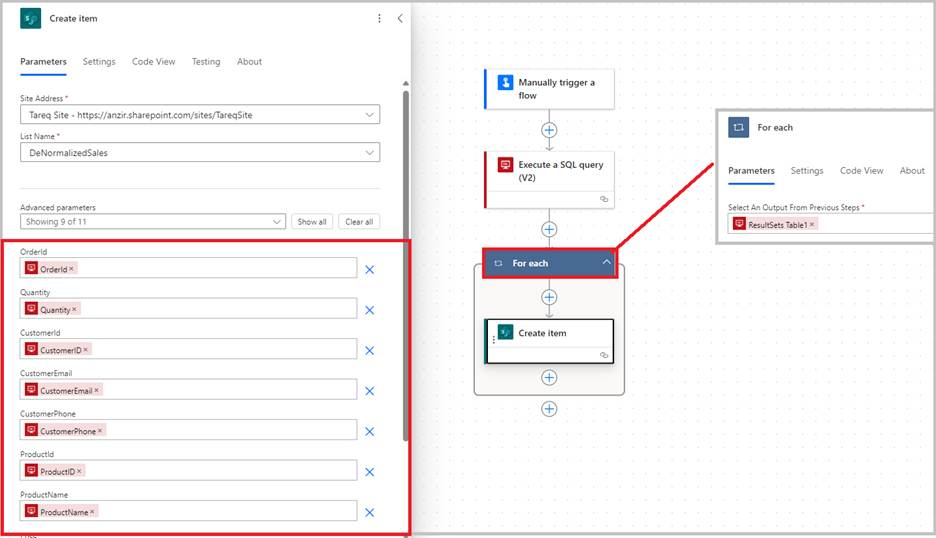The width and height of the screenshot is (936, 538).
Task: Select the For each loop header
Action: coord(549,263)
